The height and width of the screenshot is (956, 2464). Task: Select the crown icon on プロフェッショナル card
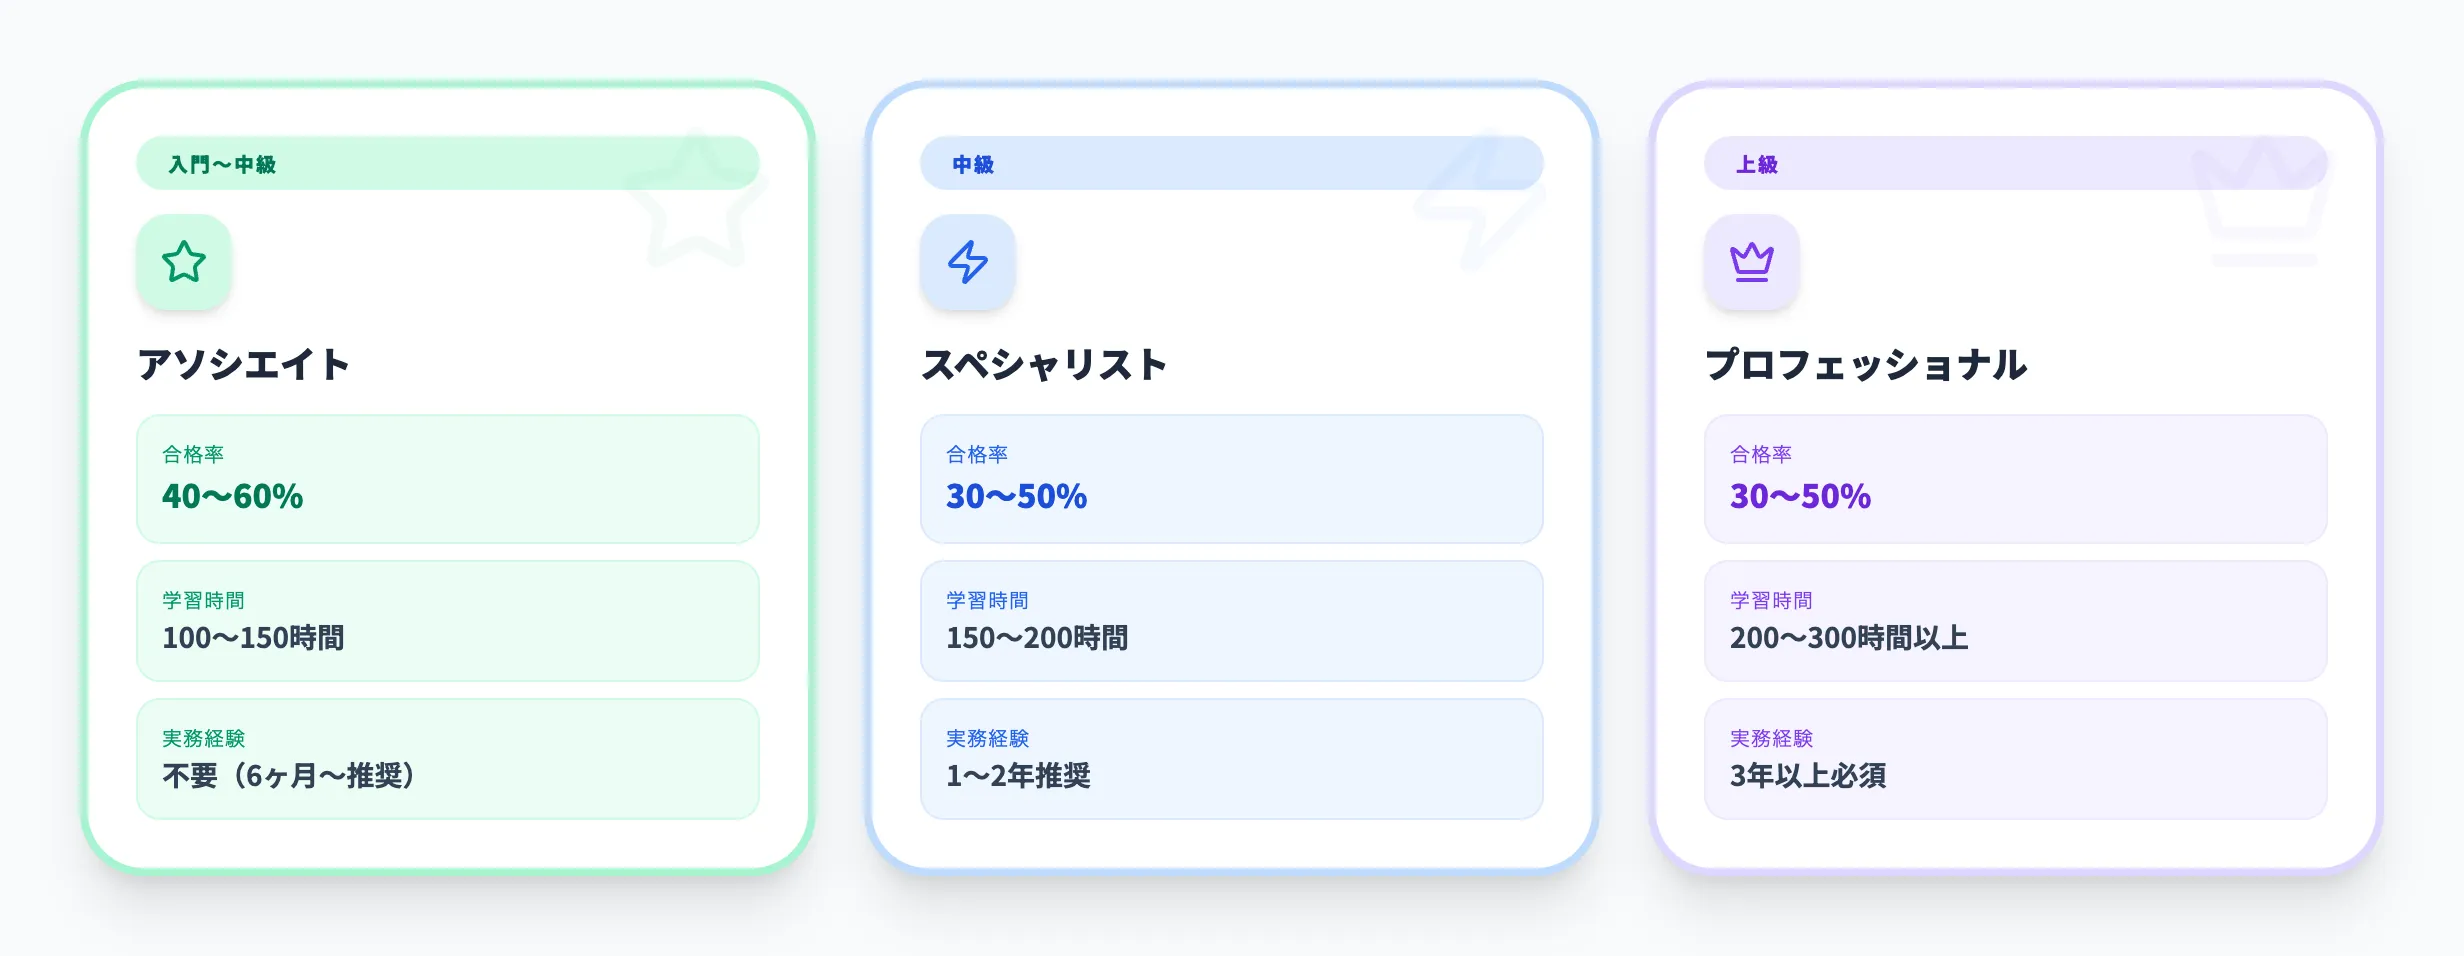[1752, 262]
